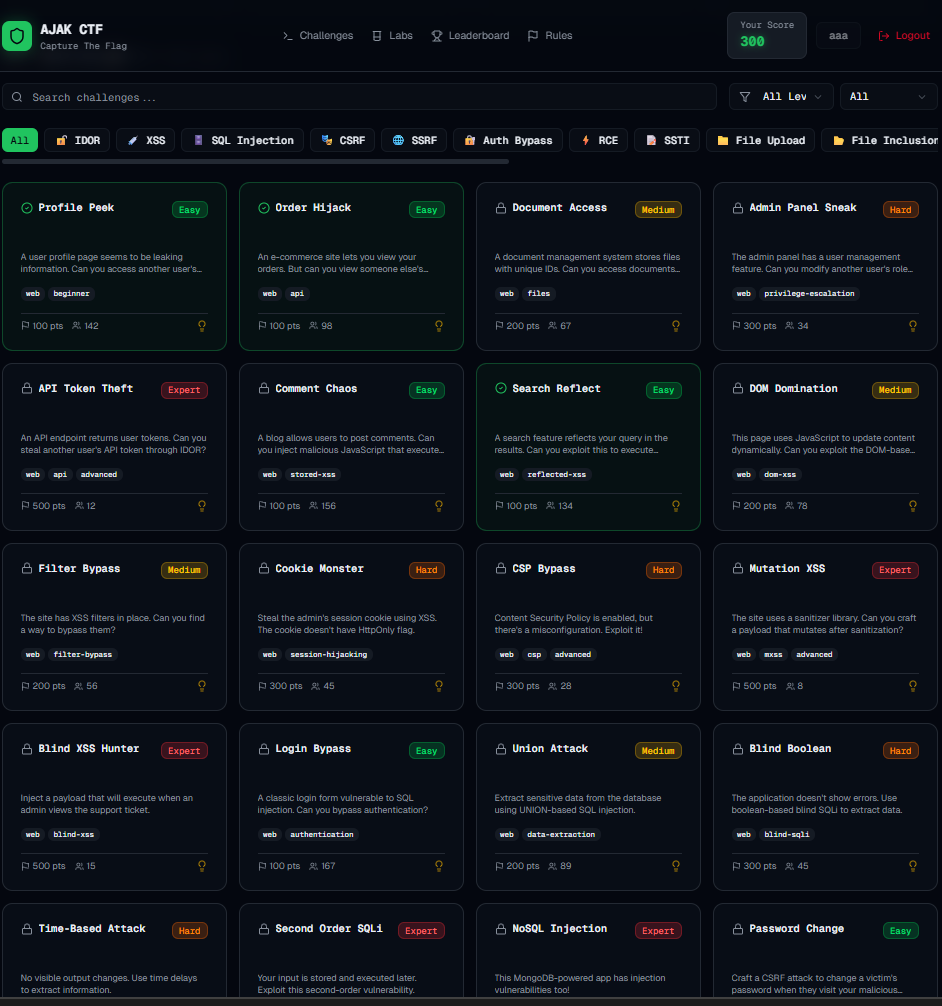Click hint bulb on CSP Bypass card
Viewport: 942px width, 1006px height.
click(x=676, y=686)
